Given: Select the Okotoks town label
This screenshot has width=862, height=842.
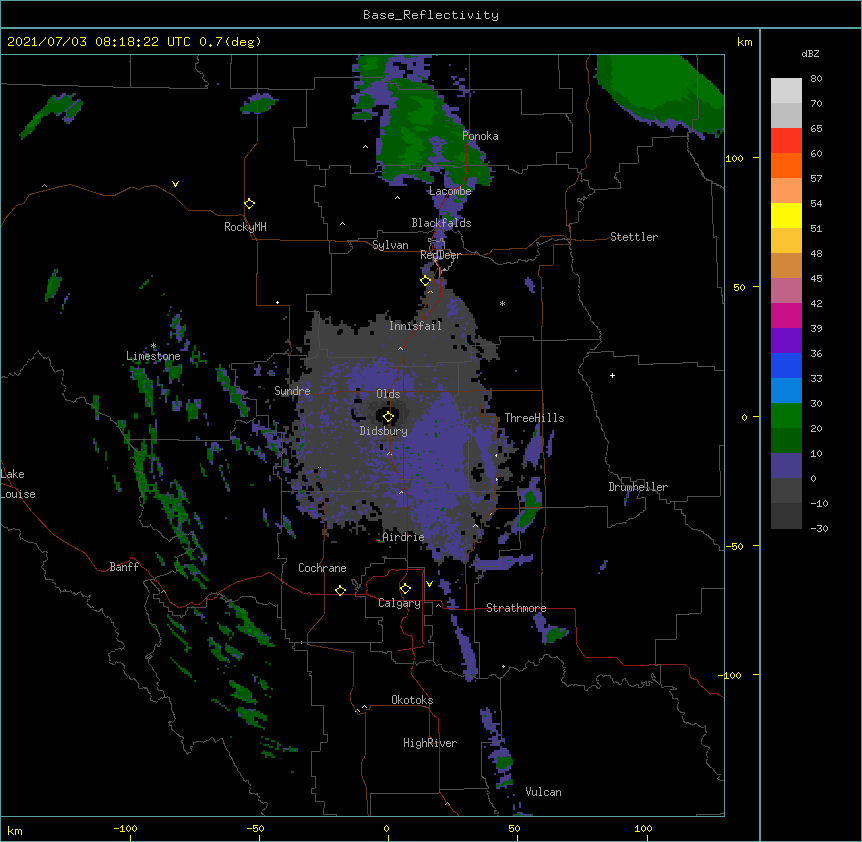Looking at the screenshot, I should point(412,700).
